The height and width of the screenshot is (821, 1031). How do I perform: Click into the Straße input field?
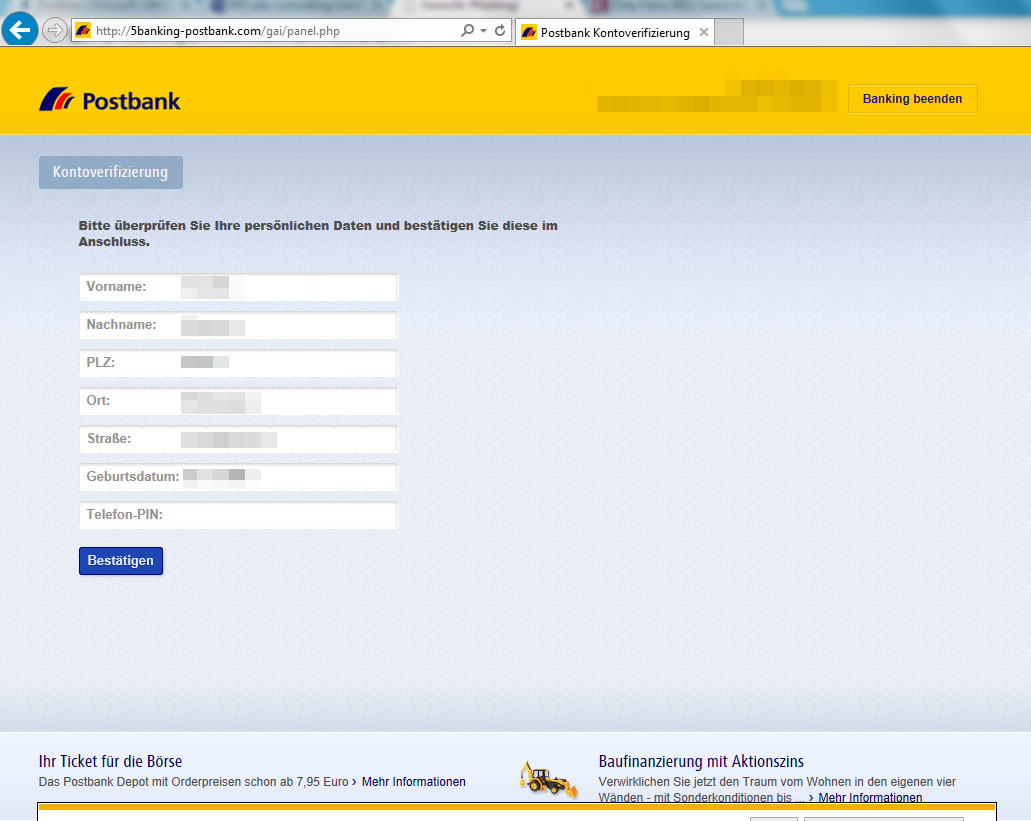(239, 439)
